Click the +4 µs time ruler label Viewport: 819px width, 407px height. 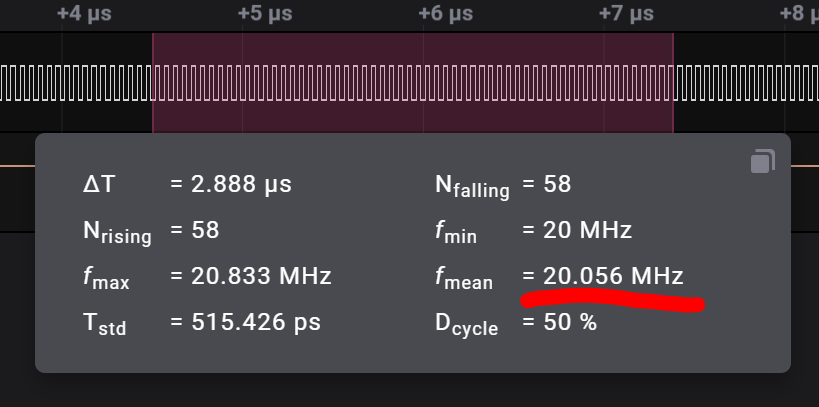tap(84, 14)
